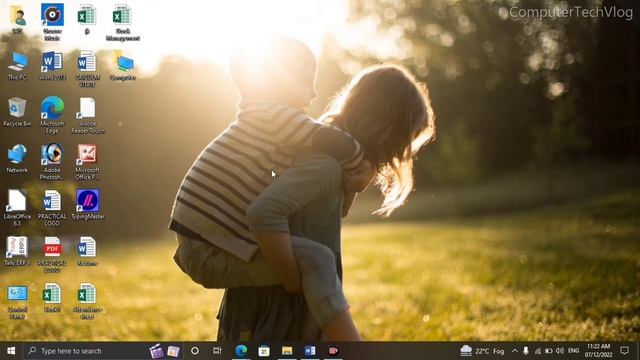Select the user folder icon with person
The width and height of the screenshot is (640, 360).
[17, 19]
